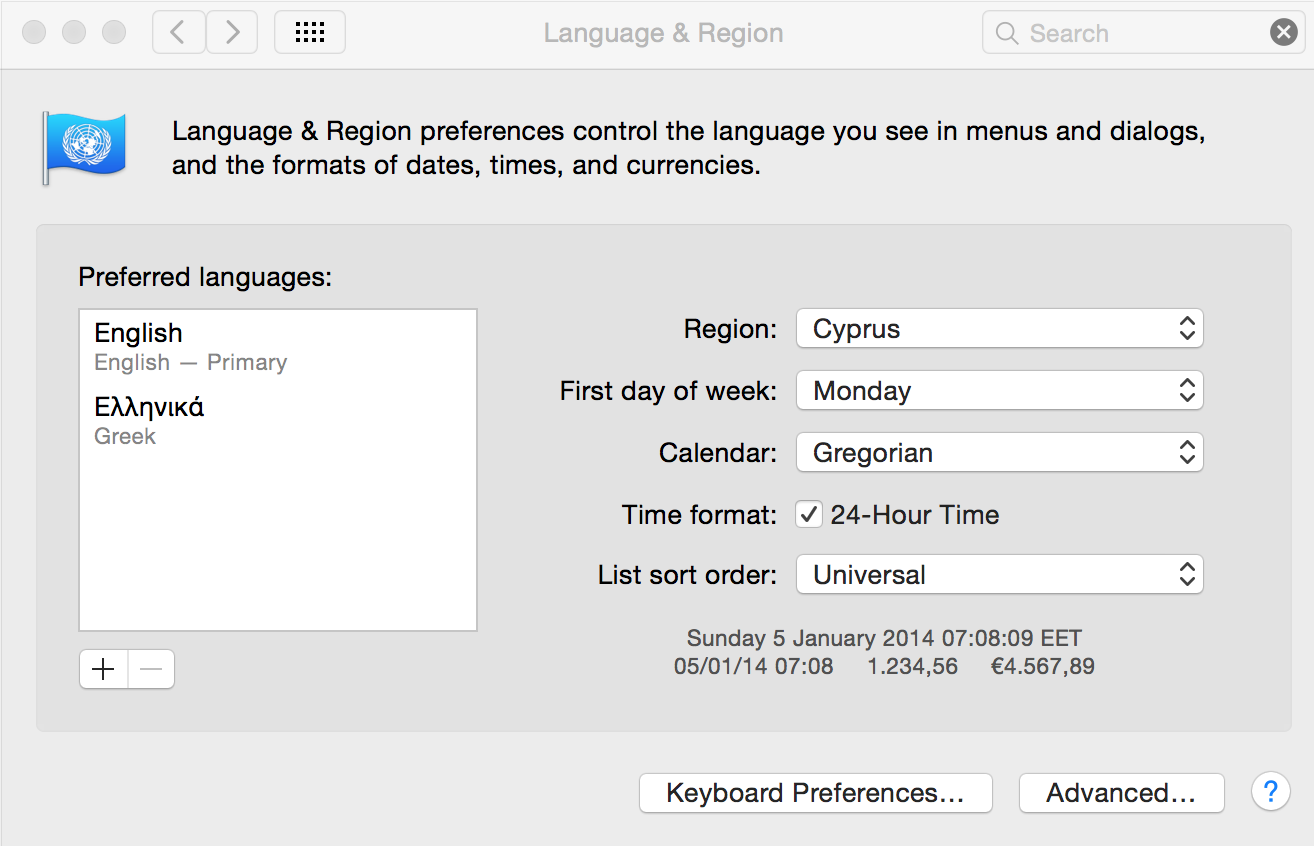Toggle the 24-Hour Time checkbox

[808, 515]
